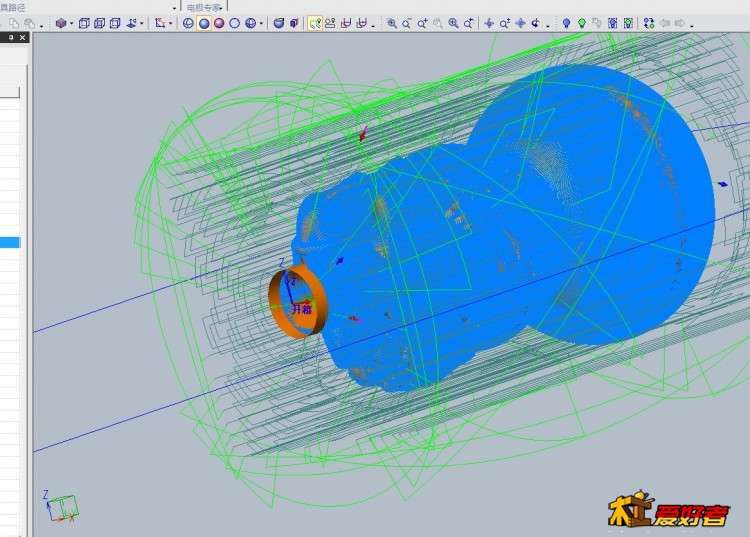Open dropdown beside purple cube icon
The image size is (750, 537).
71,23
